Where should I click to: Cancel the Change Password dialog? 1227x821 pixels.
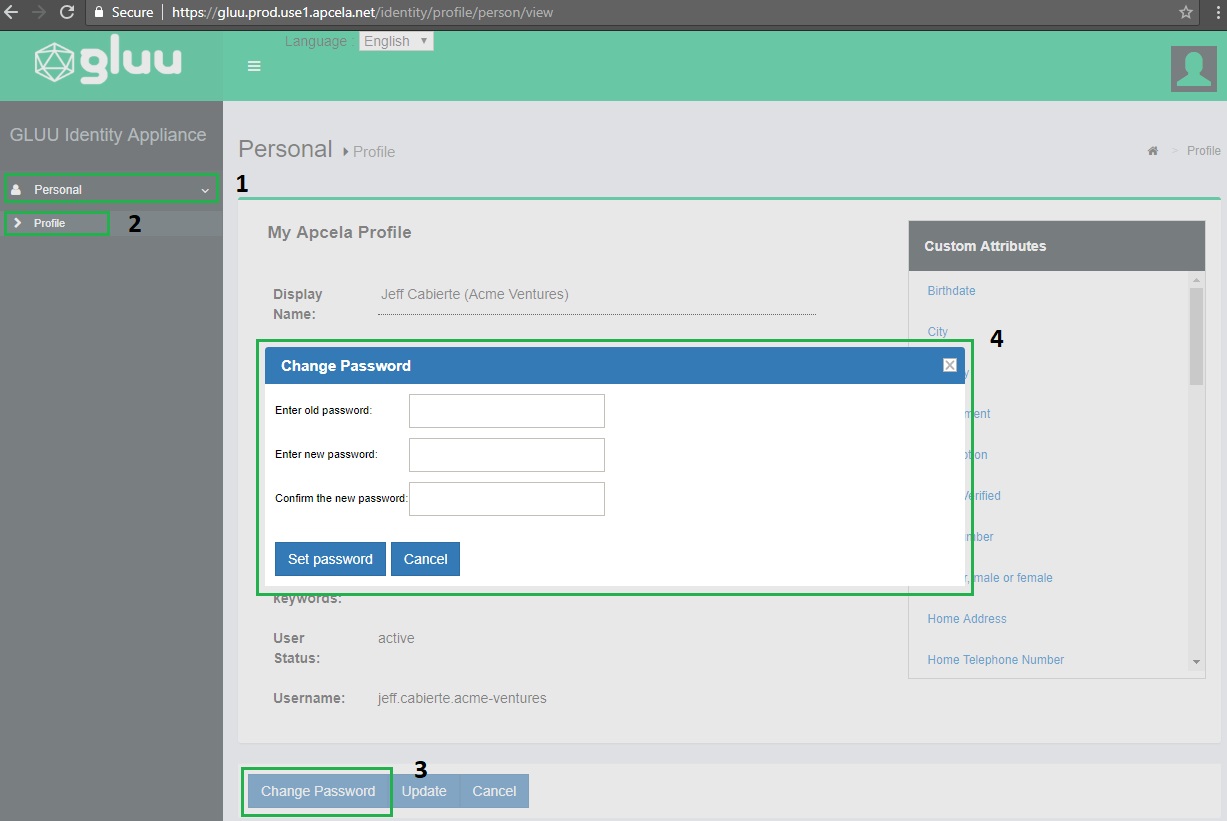coord(425,559)
